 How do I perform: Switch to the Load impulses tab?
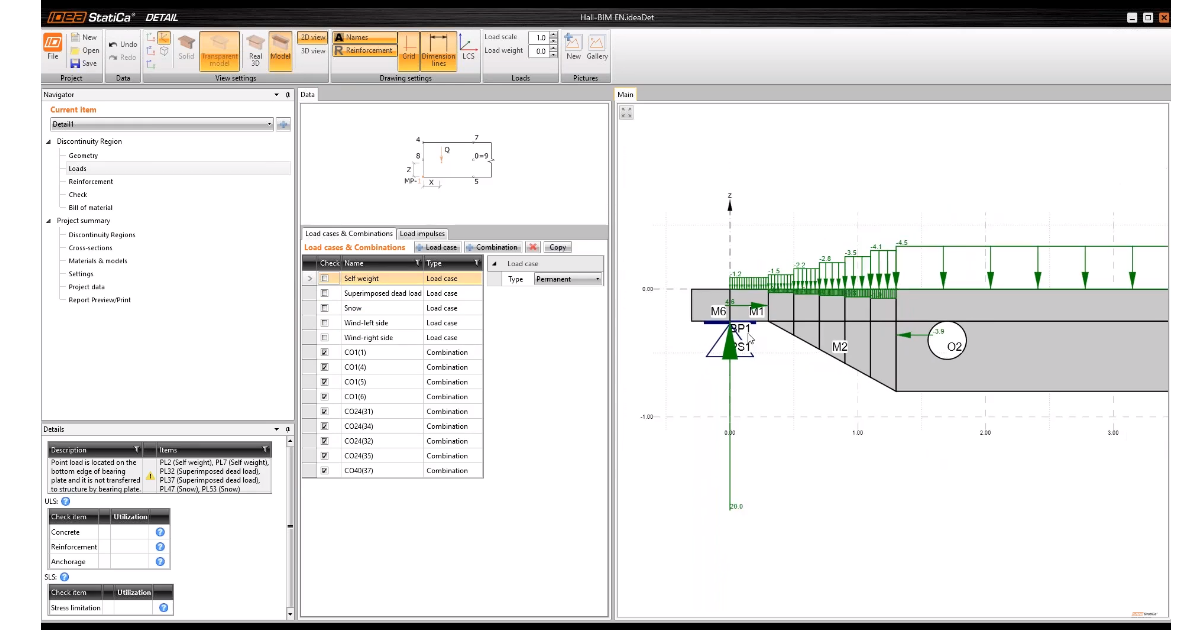click(422, 234)
